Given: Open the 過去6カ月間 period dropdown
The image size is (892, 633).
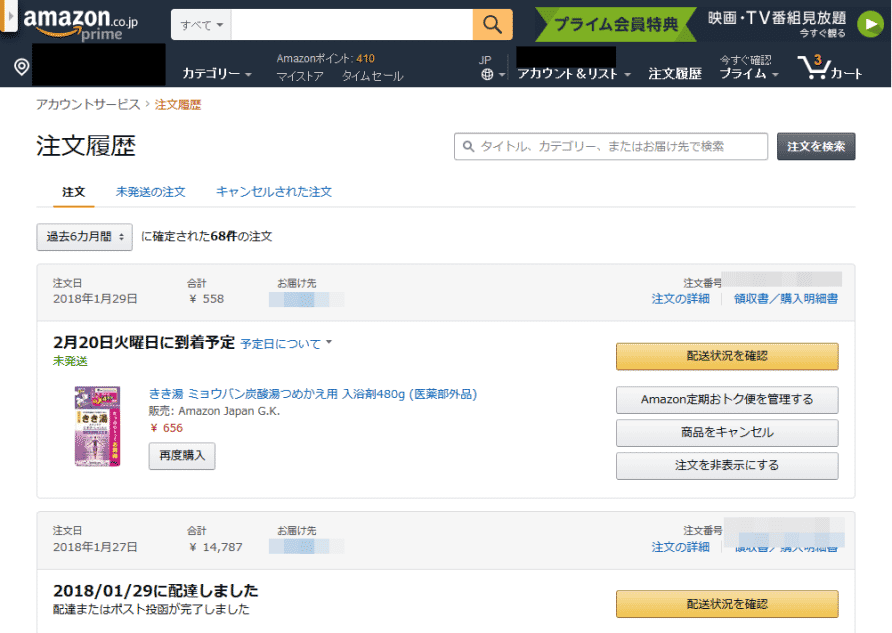Looking at the screenshot, I should tap(85, 237).
